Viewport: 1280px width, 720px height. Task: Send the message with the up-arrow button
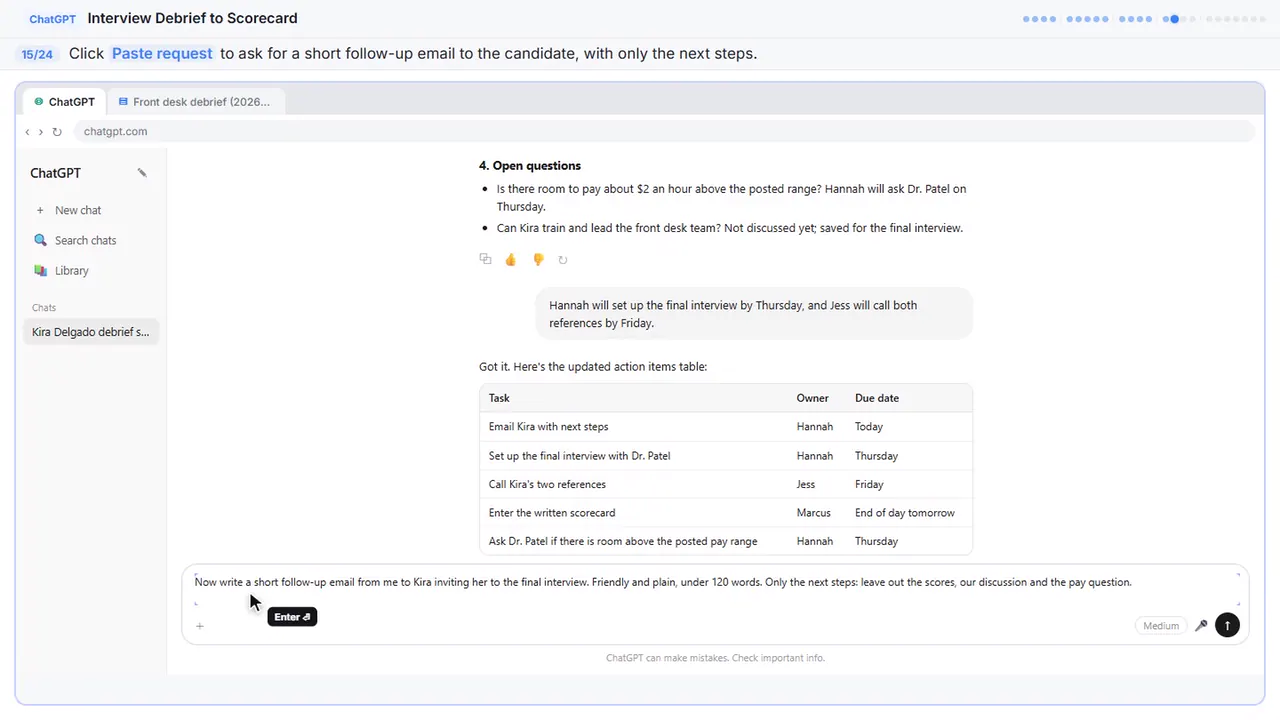tap(1227, 626)
